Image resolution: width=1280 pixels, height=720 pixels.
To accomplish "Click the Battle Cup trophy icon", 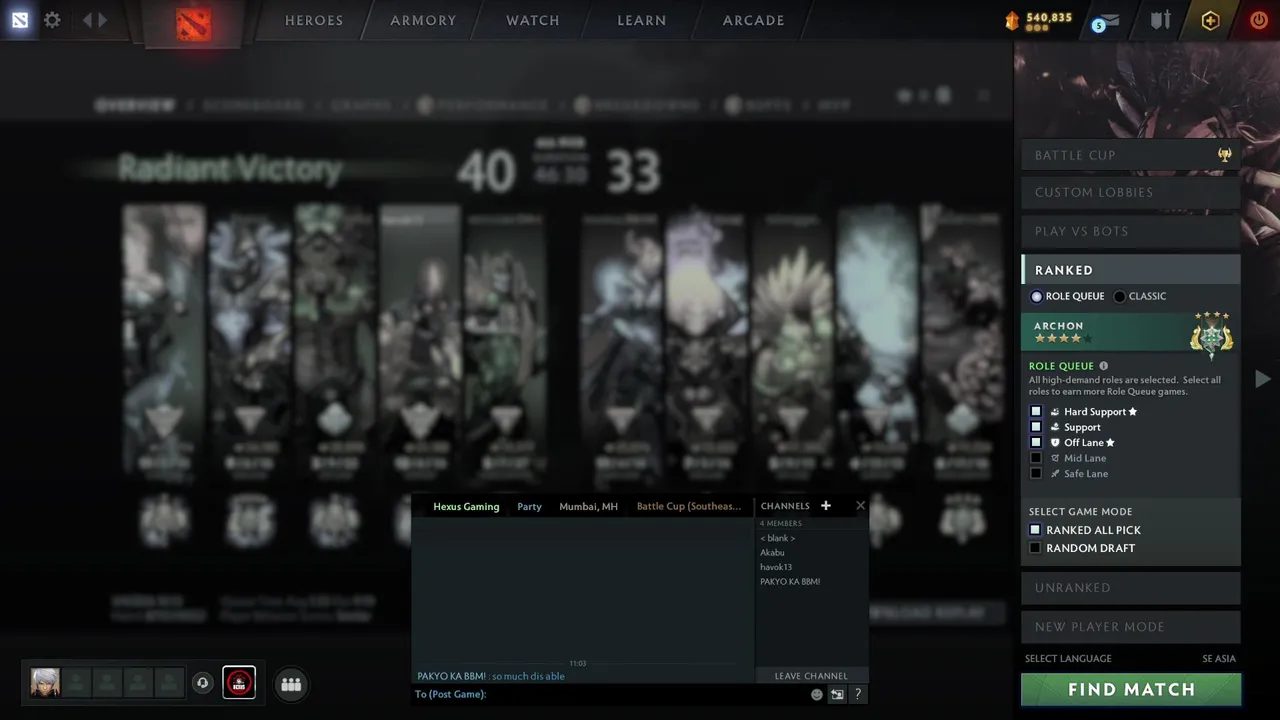I will tap(1224, 155).
